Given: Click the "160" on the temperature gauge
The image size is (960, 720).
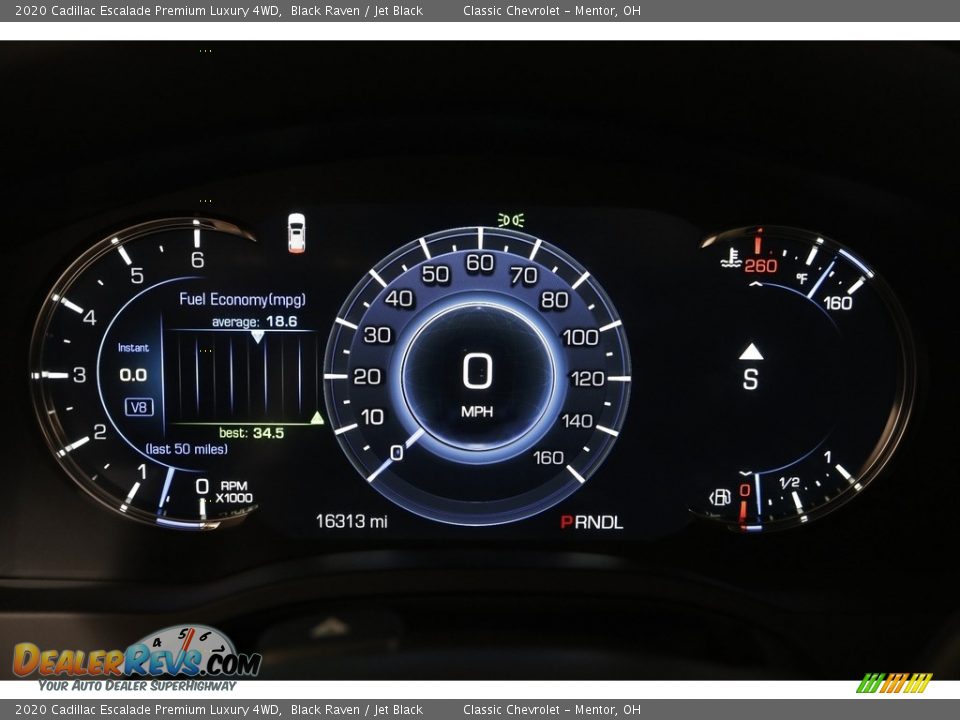Looking at the screenshot, I should coord(838,303).
